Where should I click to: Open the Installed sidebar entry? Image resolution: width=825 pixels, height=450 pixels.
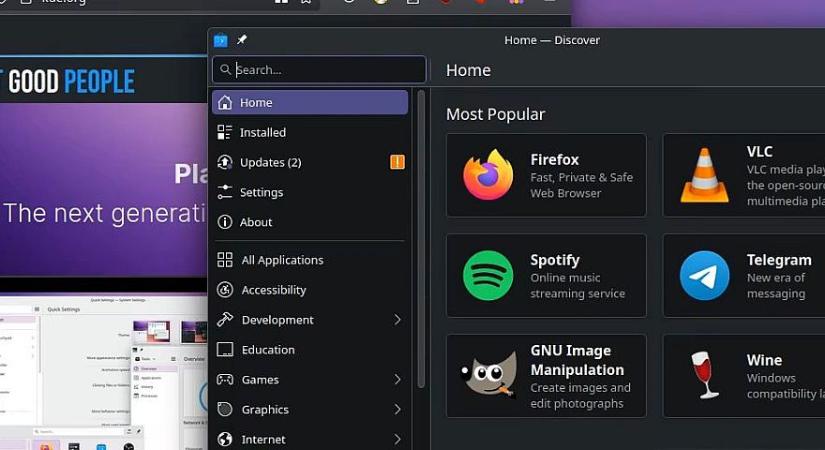(310, 132)
